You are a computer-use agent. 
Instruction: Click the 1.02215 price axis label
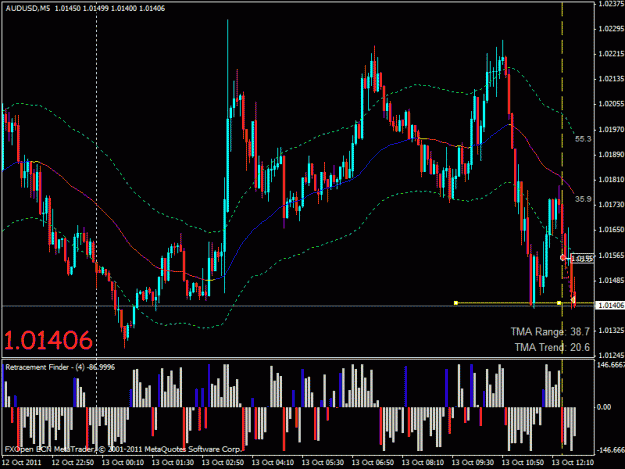point(611,54)
